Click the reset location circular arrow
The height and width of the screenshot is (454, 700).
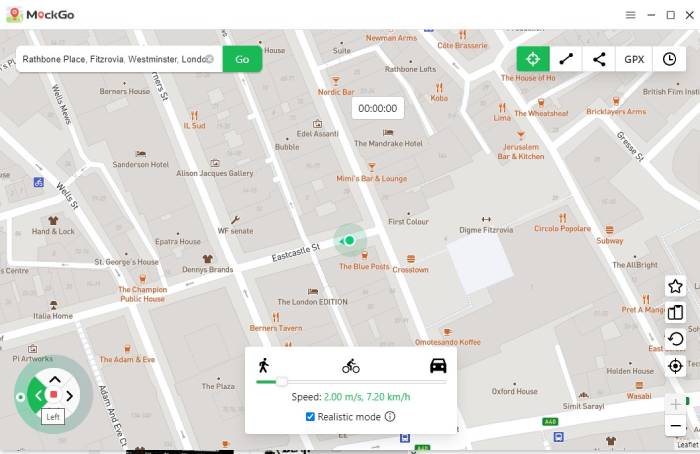point(675,339)
